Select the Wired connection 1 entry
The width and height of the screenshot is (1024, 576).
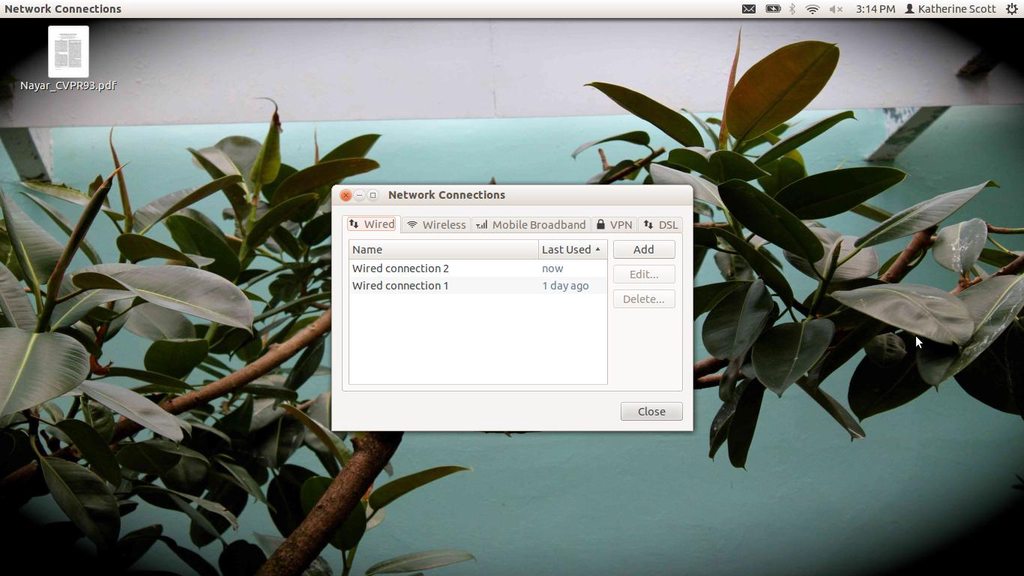(400, 286)
